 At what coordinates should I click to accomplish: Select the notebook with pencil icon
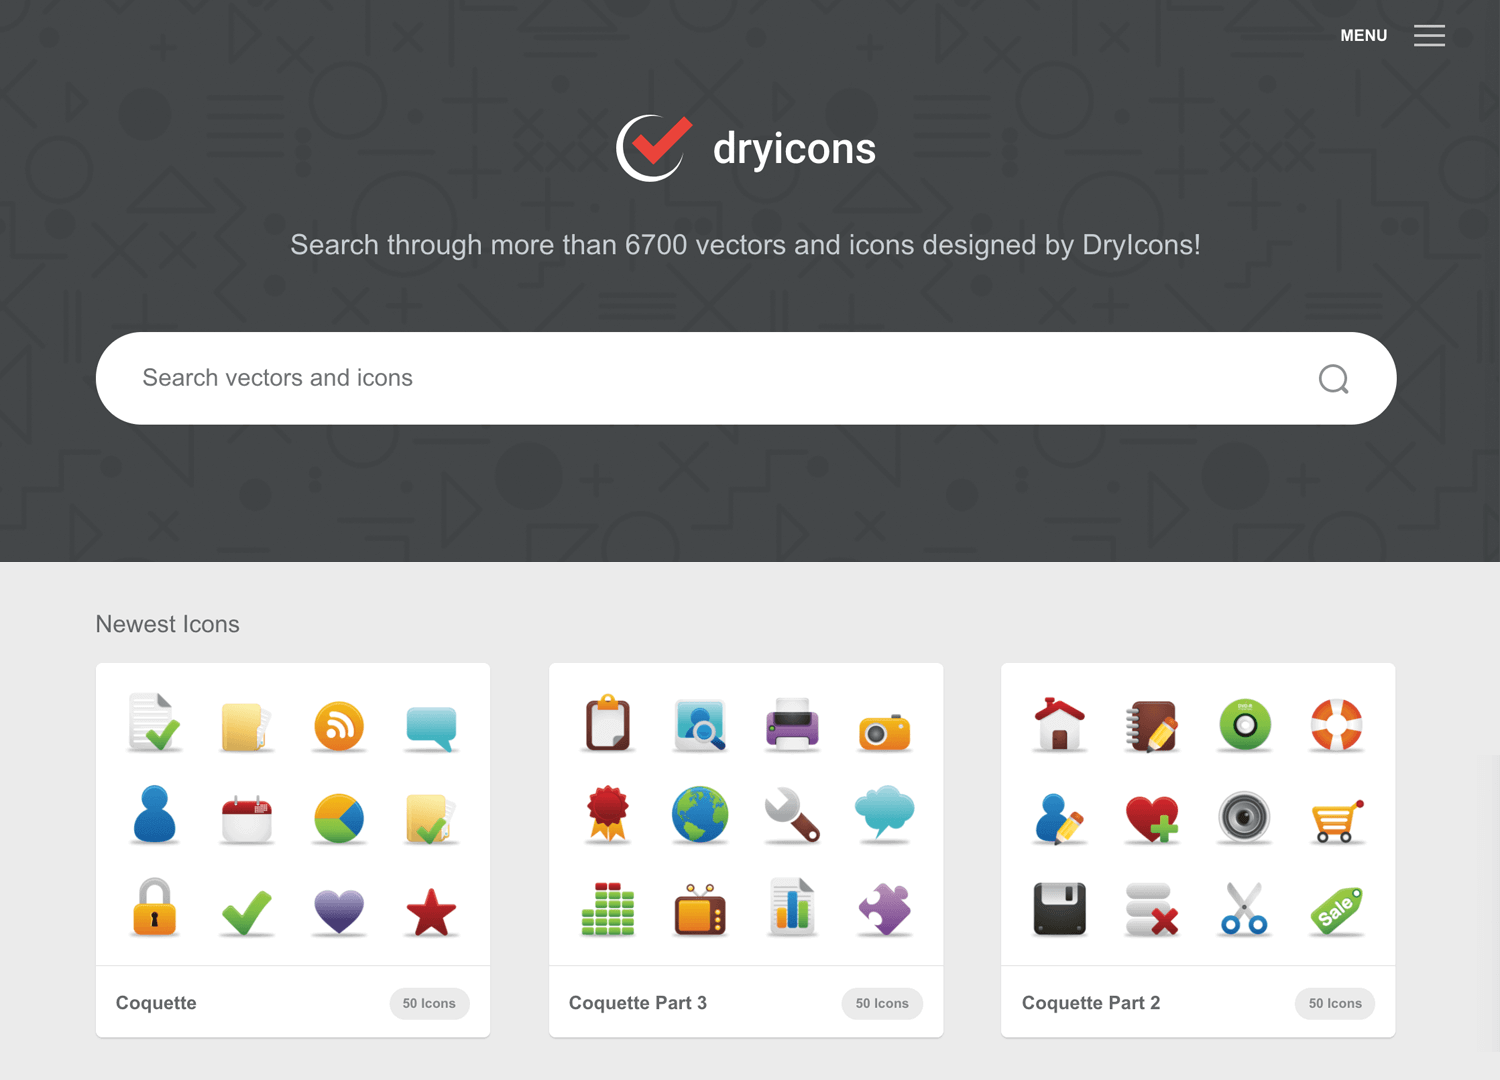click(x=1152, y=726)
